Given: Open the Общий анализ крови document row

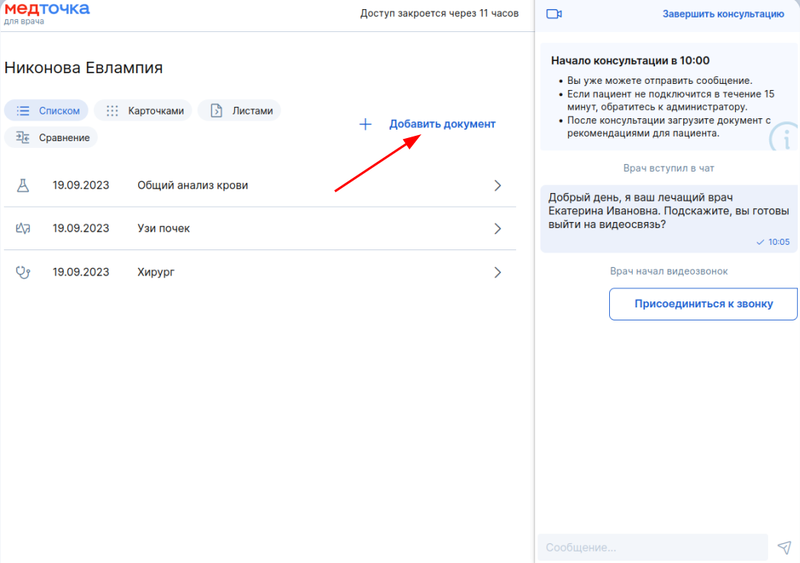Looking at the screenshot, I should coord(260,185).
